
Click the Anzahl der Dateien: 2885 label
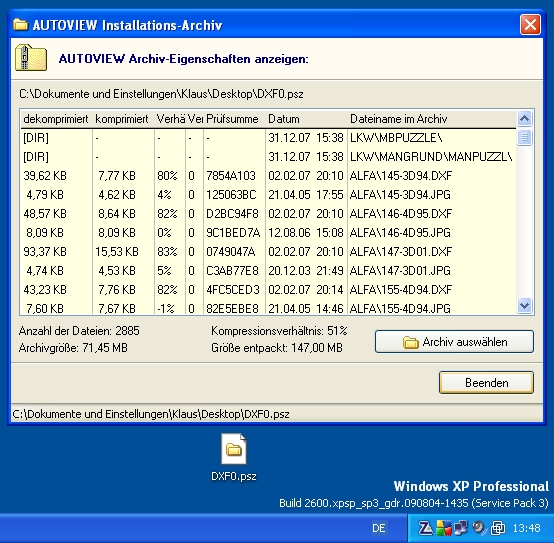[x=79, y=331]
